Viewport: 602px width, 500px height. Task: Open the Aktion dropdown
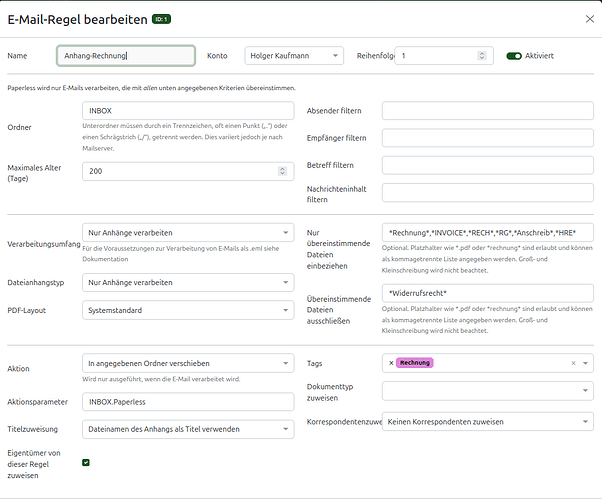tap(188, 363)
